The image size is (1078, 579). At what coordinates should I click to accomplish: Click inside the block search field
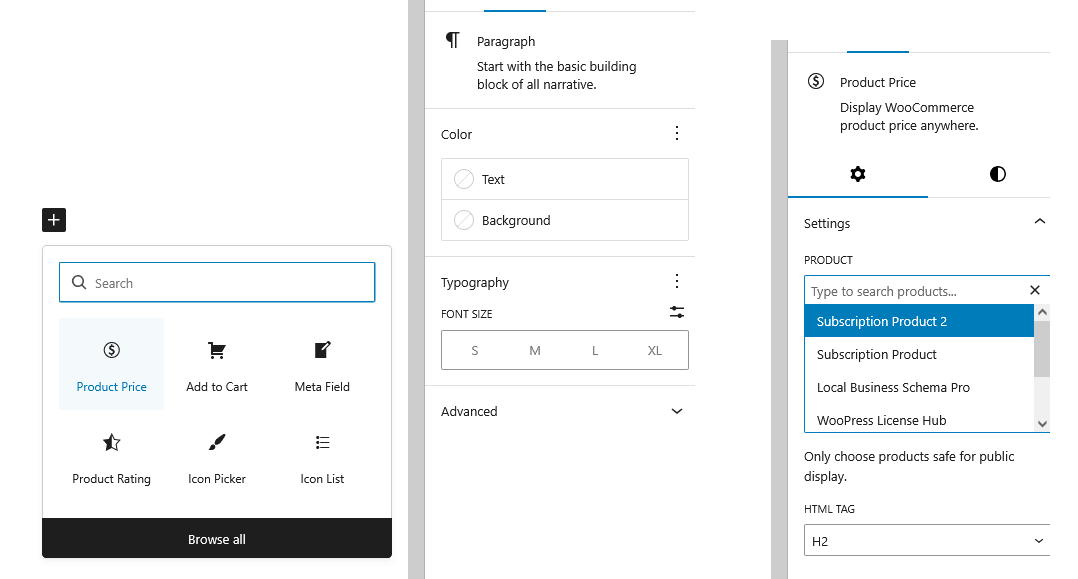pos(216,282)
